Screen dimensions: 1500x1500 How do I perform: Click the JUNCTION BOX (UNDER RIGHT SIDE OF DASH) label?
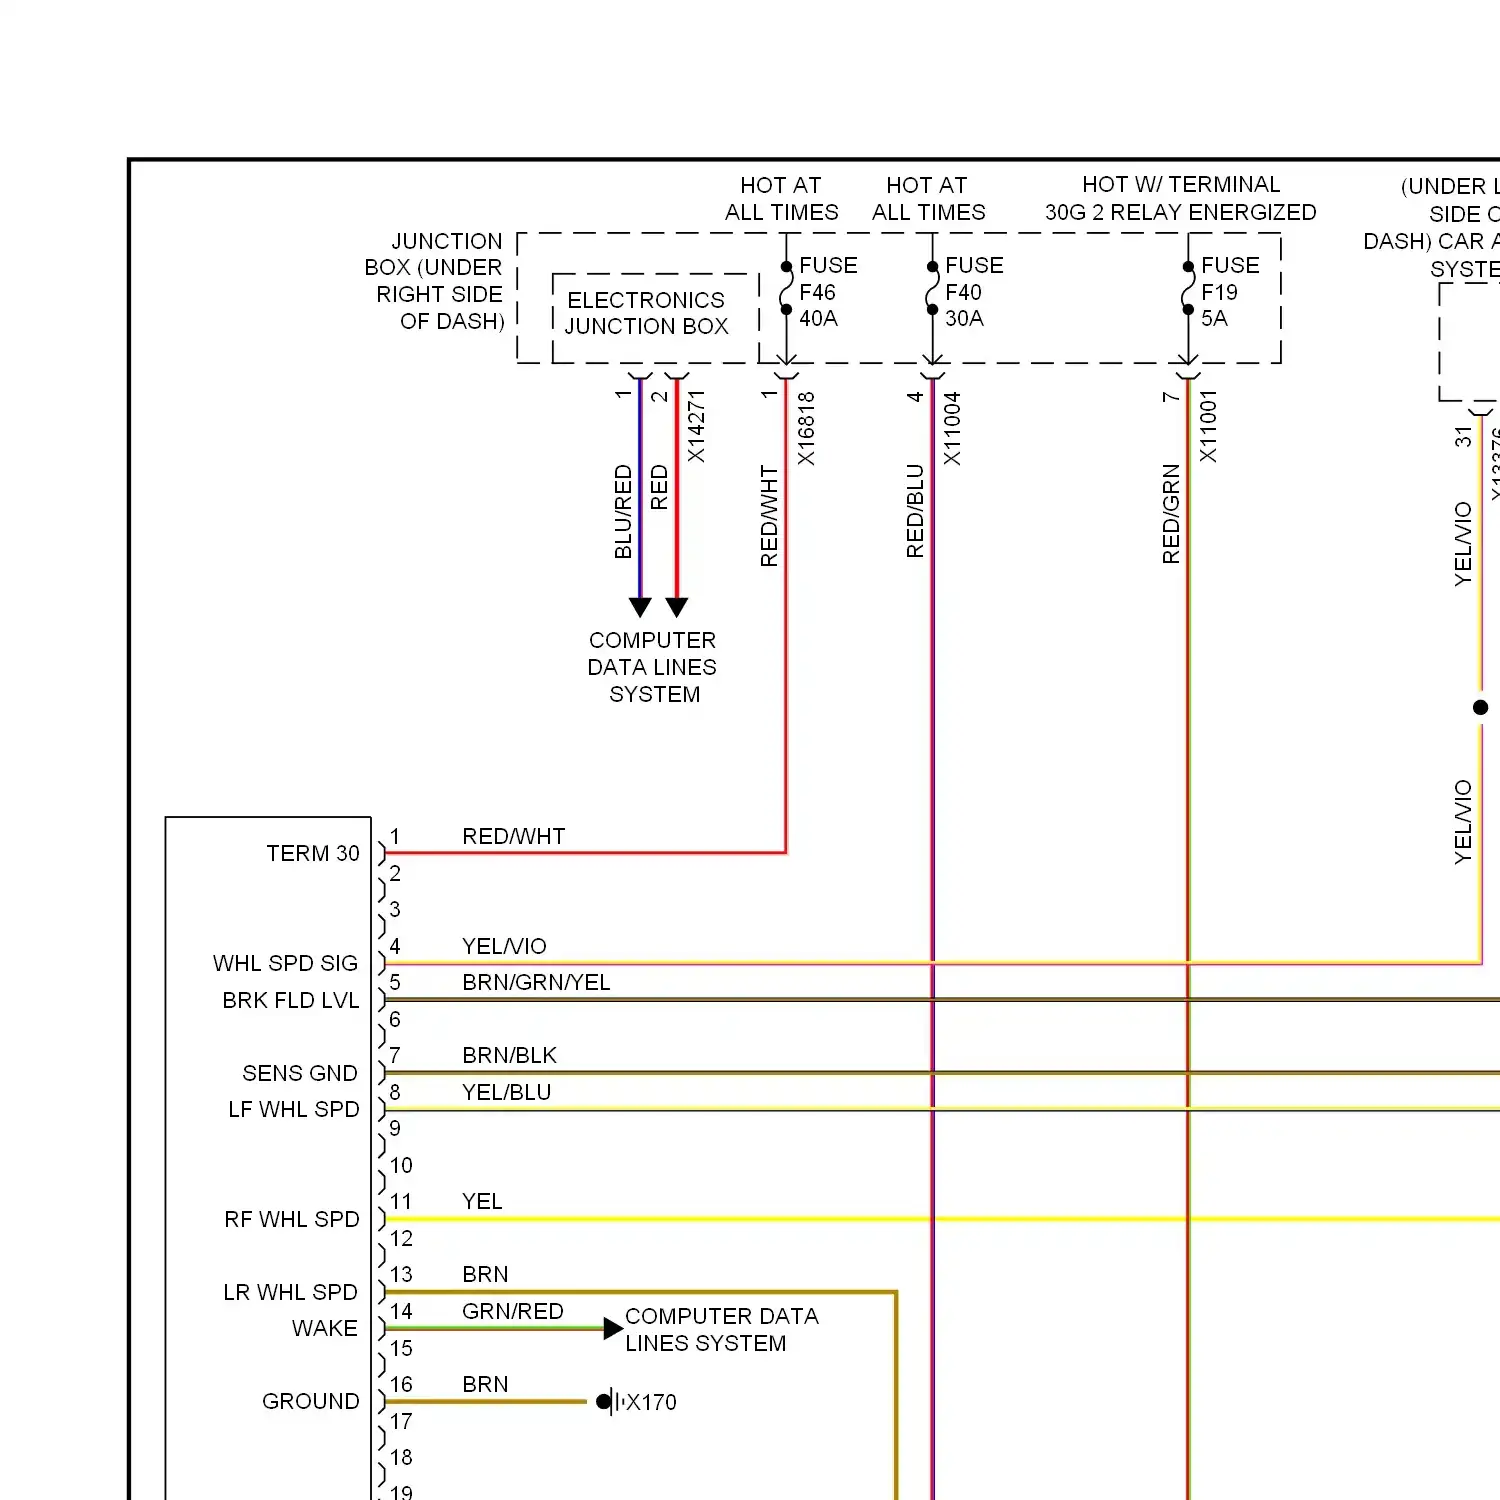pos(434,281)
